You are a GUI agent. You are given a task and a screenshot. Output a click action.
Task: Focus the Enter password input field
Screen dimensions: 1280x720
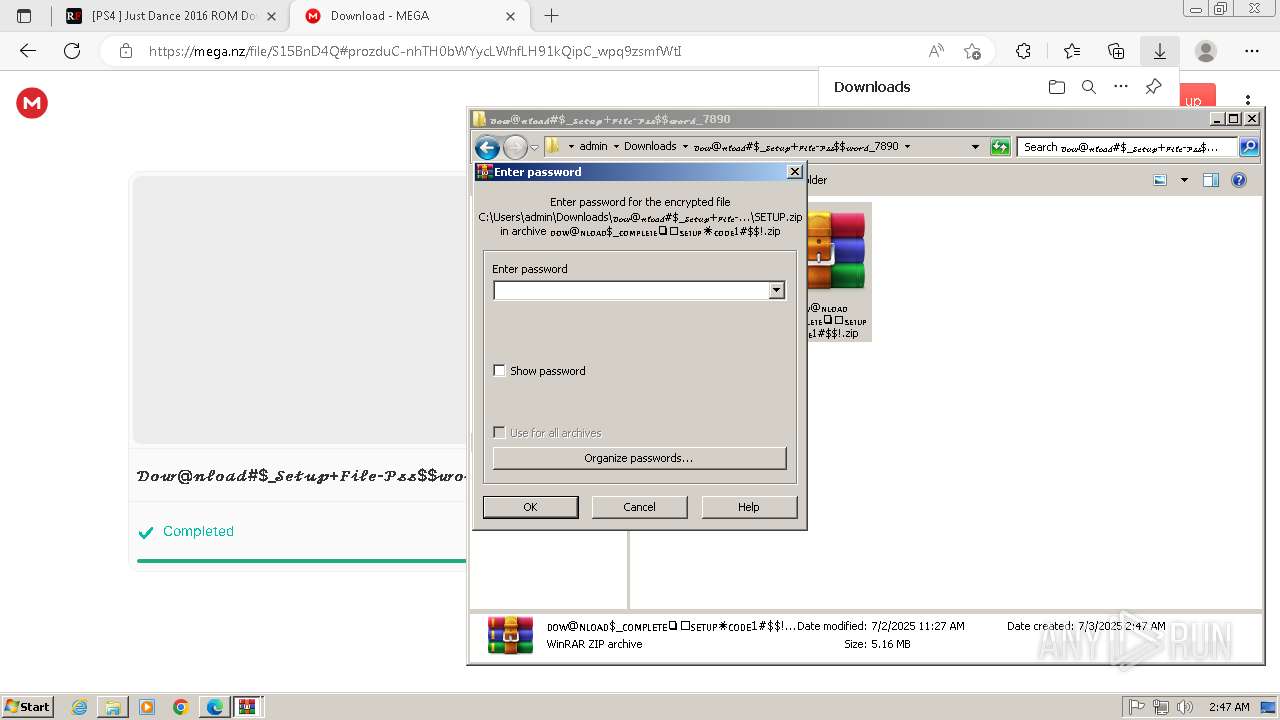[x=631, y=290]
